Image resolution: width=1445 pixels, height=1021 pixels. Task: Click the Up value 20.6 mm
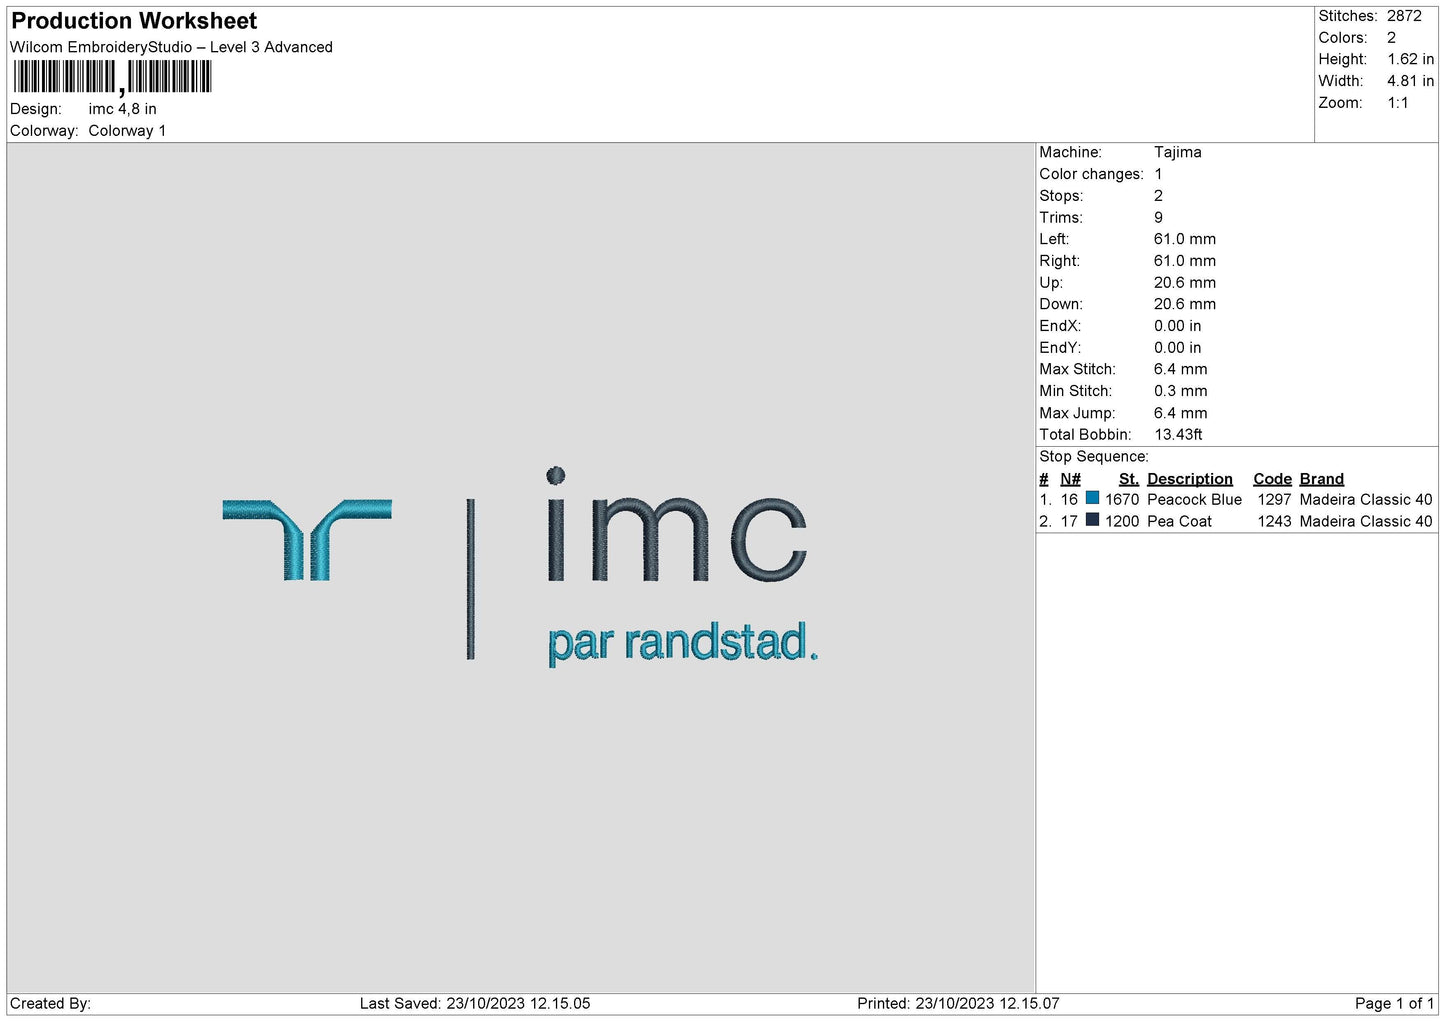(x=1185, y=283)
